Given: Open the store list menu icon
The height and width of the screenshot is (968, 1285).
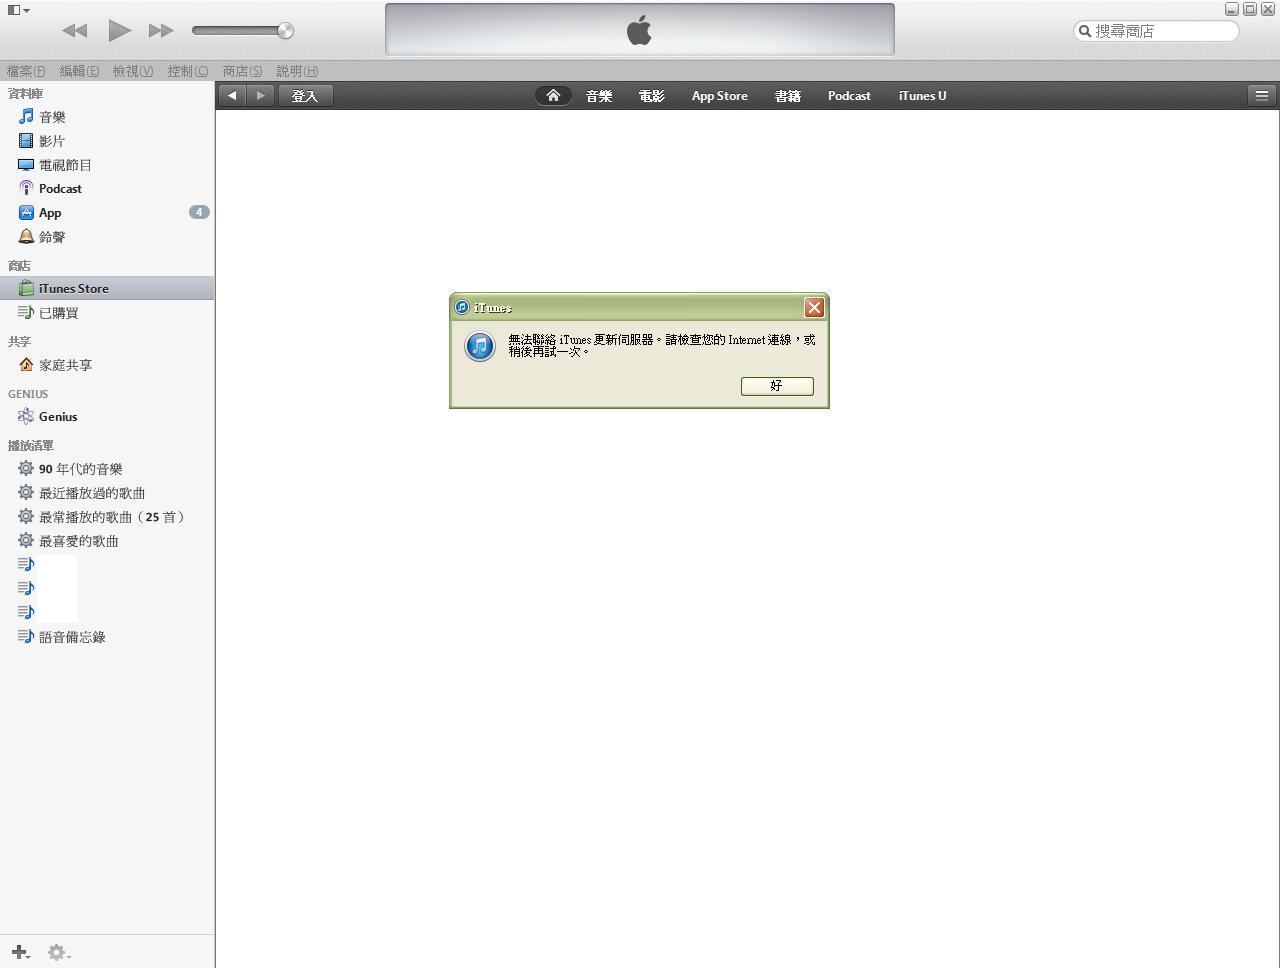Looking at the screenshot, I should [1261, 96].
